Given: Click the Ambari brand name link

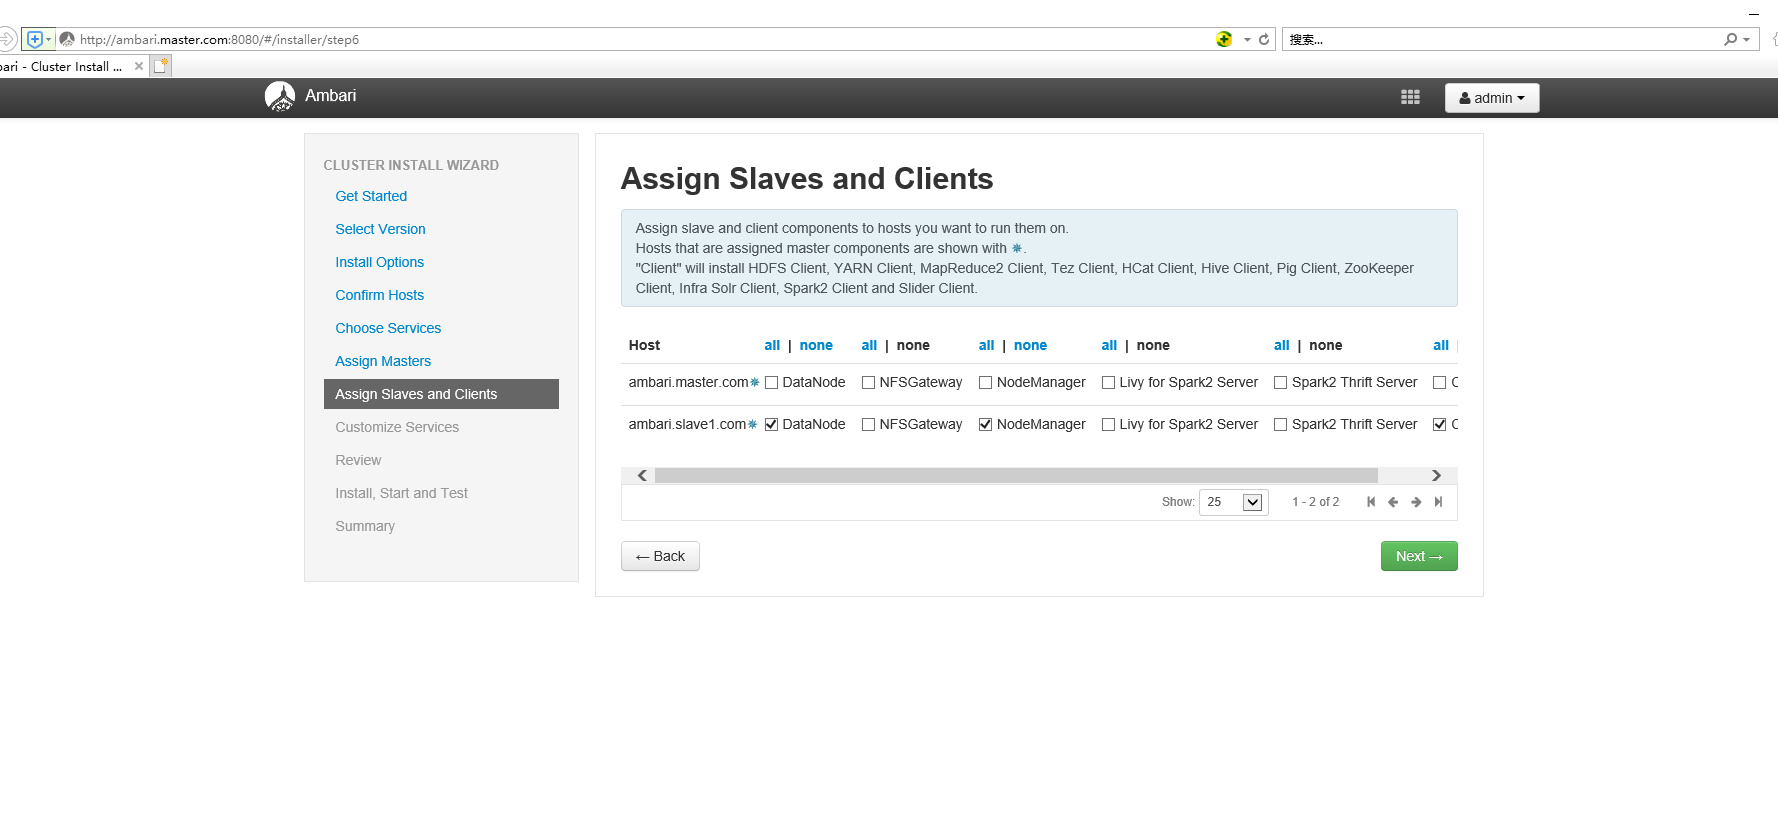Looking at the screenshot, I should [330, 96].
